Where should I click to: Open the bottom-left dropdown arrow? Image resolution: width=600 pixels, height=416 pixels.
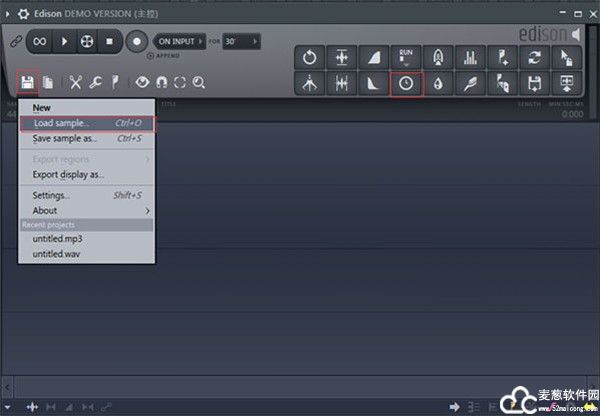point(7,407)
